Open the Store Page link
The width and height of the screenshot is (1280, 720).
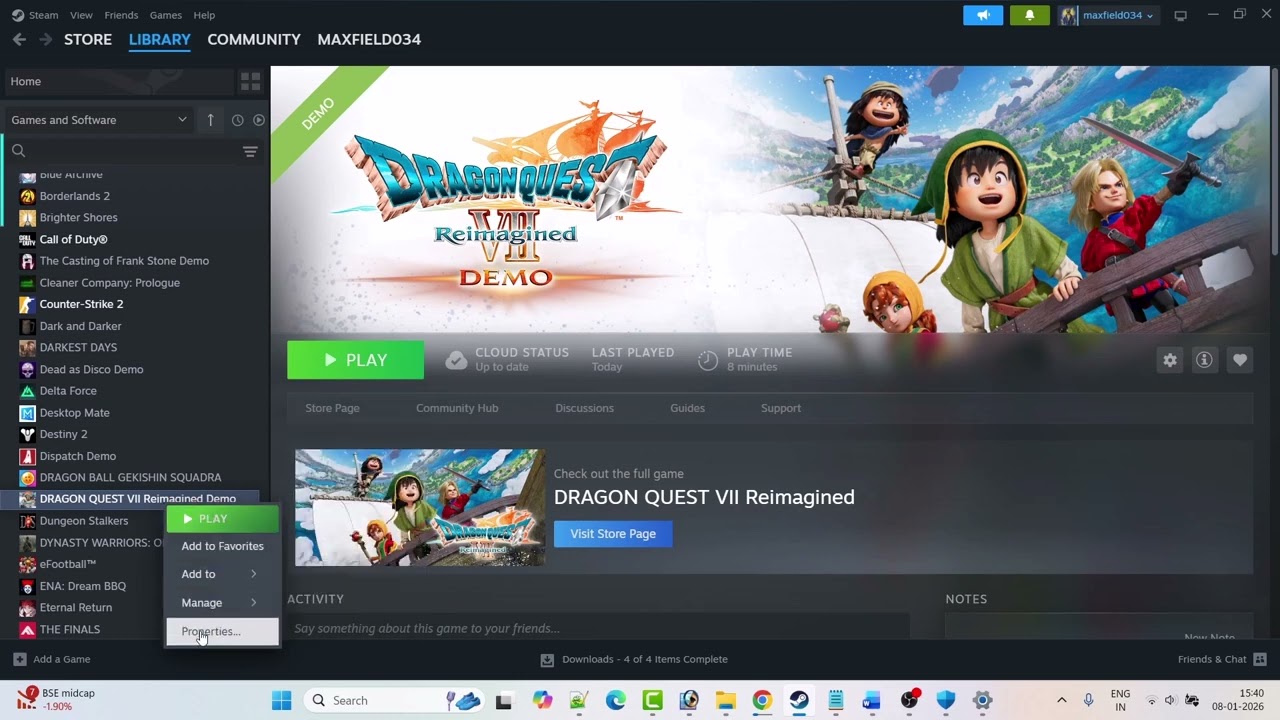pyautogui.click(x=332, y=408)
